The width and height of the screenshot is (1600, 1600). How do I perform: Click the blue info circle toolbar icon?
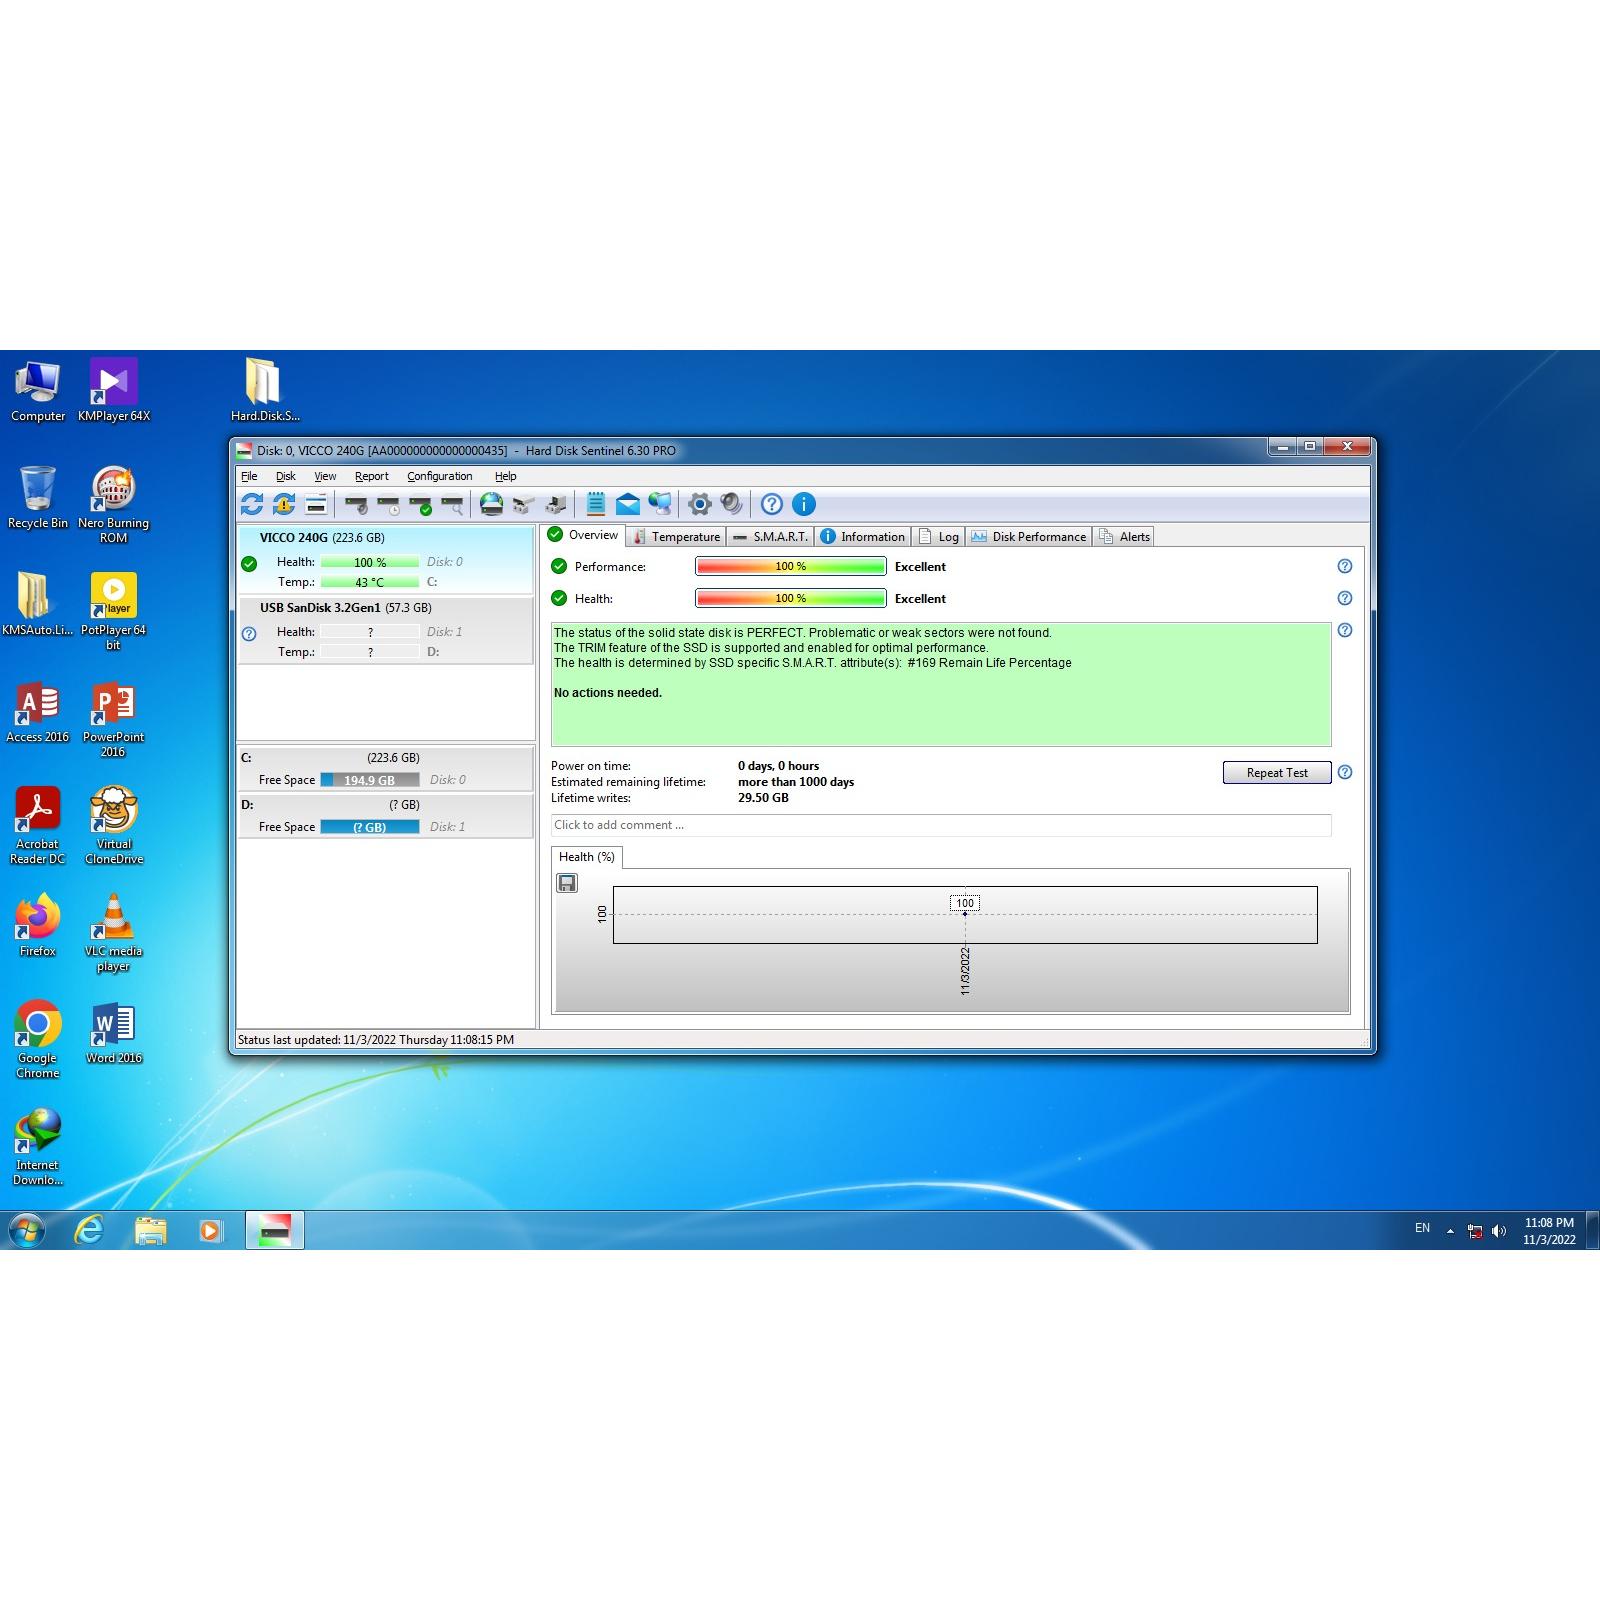(803, 504)
